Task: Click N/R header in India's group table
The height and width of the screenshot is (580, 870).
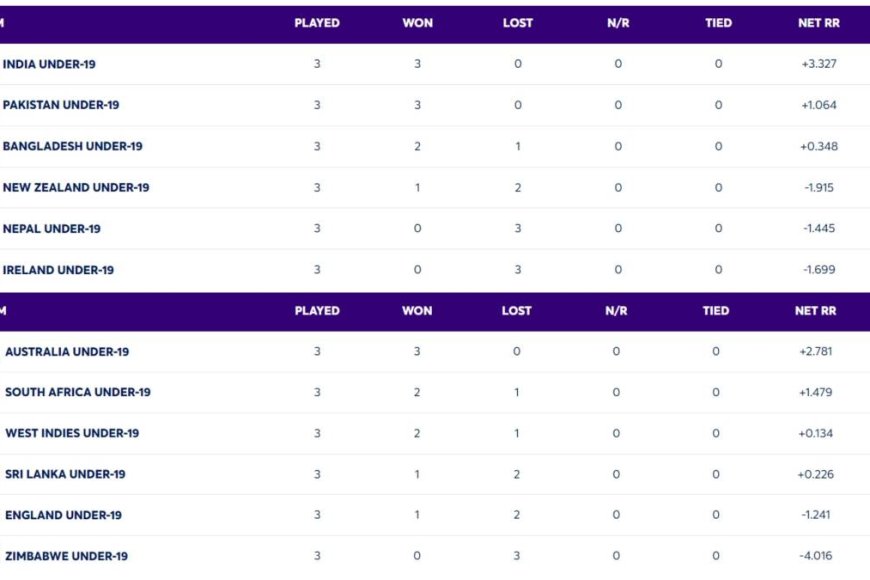Action: pyautogui.click(x=617, y=23)
